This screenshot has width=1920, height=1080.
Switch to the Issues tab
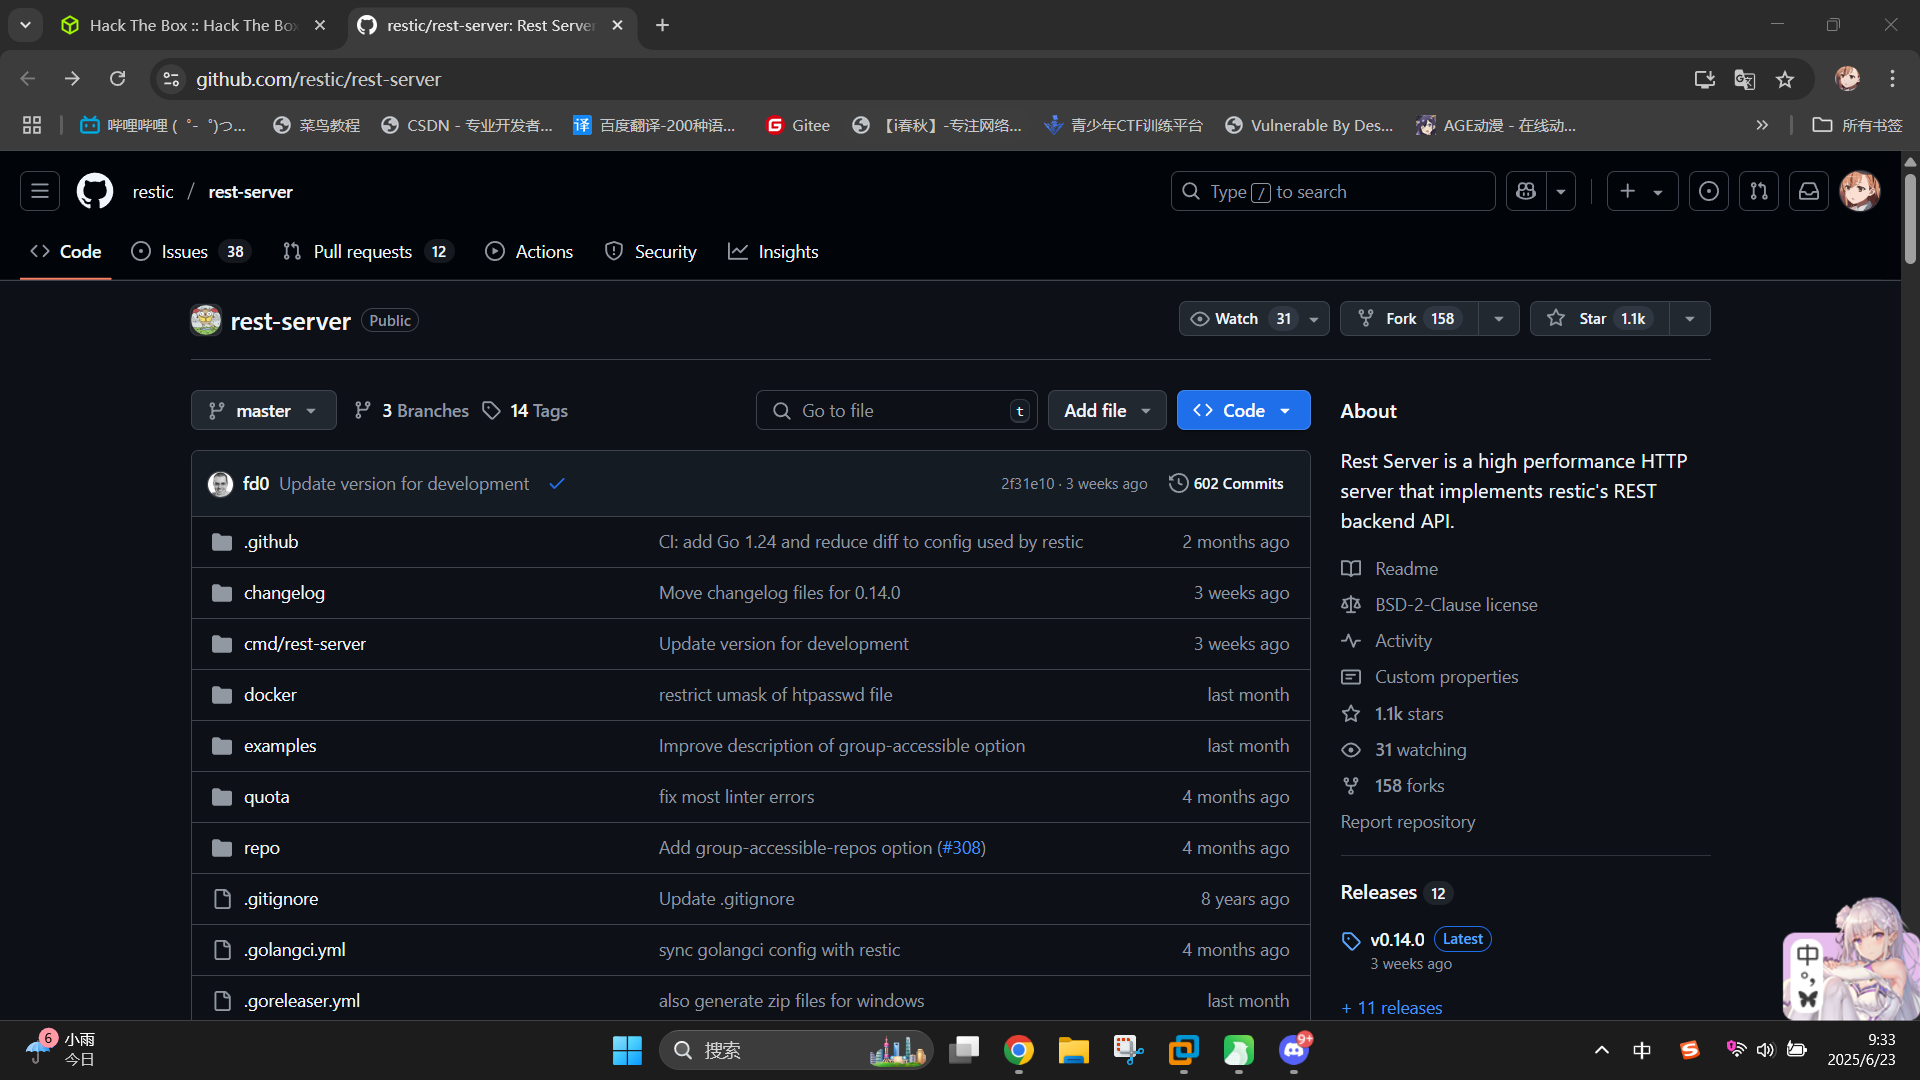[185, 252]
